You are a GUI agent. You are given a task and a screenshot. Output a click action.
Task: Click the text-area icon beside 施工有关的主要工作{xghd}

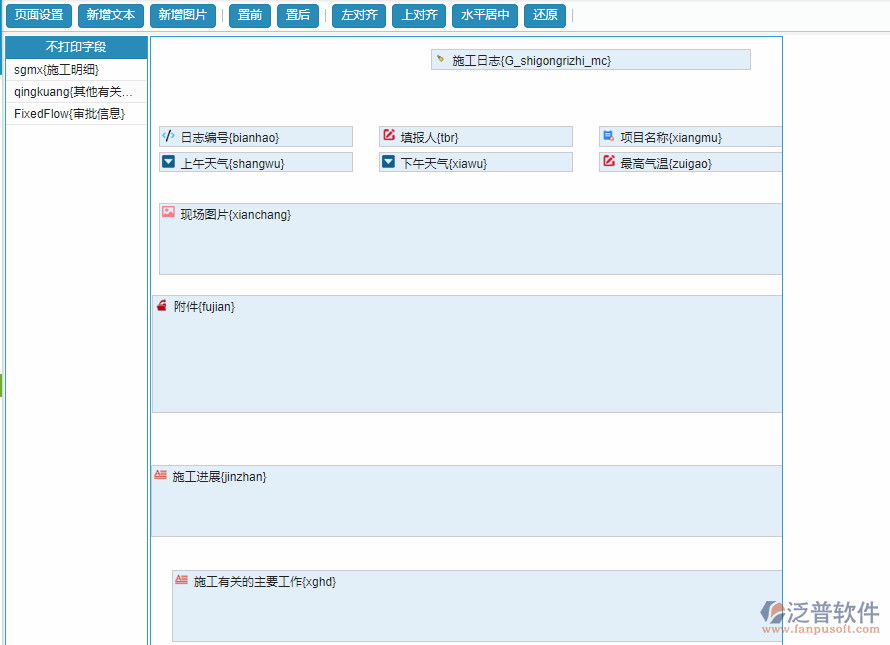click(182, 580)
